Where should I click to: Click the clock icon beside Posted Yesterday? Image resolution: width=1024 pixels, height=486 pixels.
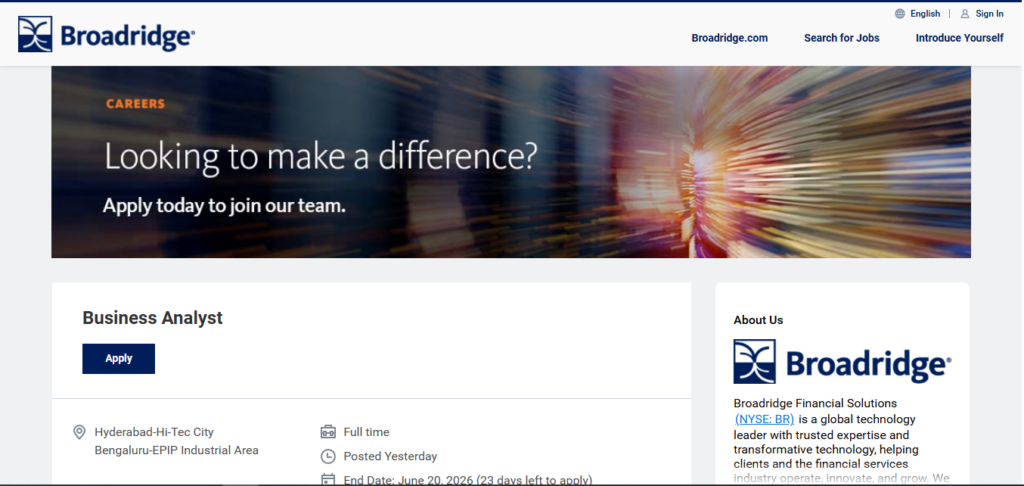click(328, 457)
